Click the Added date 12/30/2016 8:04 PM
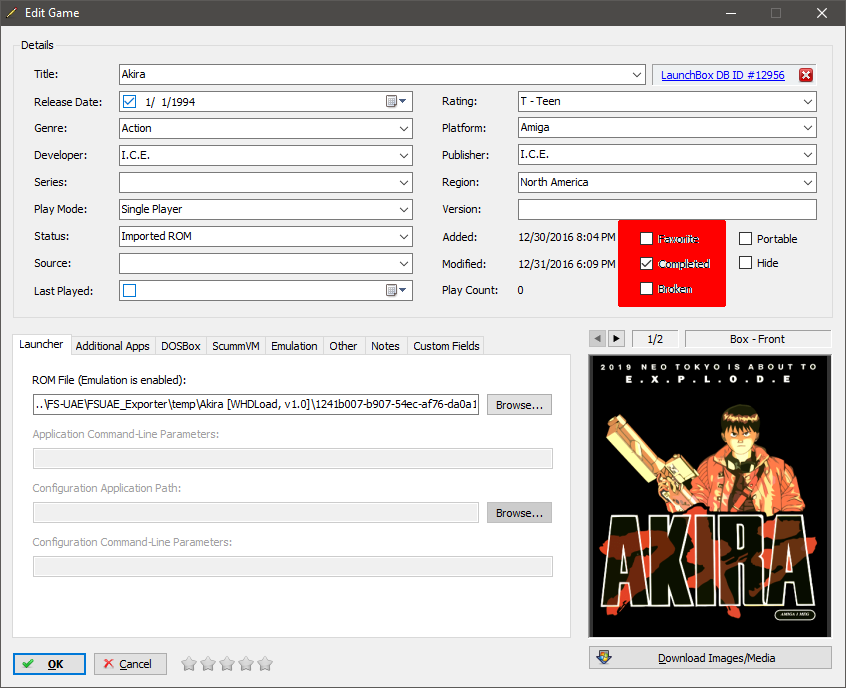 point(567,237)
